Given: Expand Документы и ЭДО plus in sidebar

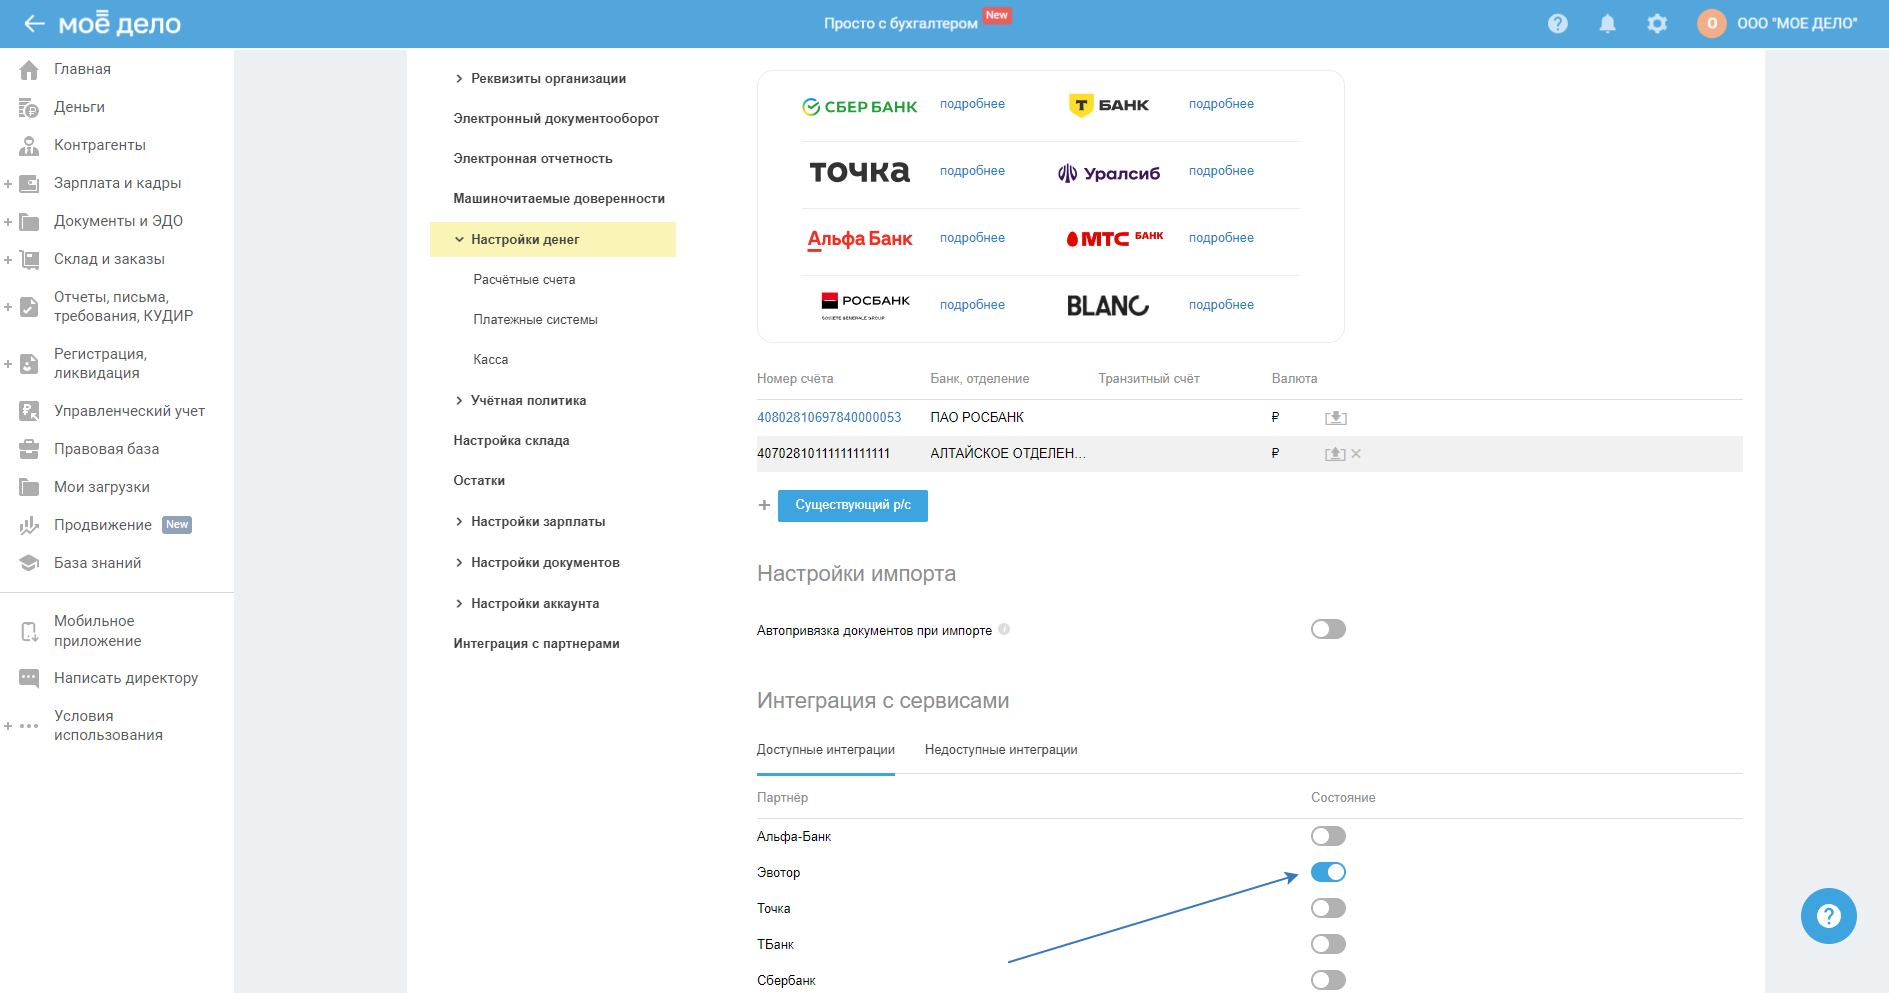Looking at the screenshot, I should (x=8, y=222).
